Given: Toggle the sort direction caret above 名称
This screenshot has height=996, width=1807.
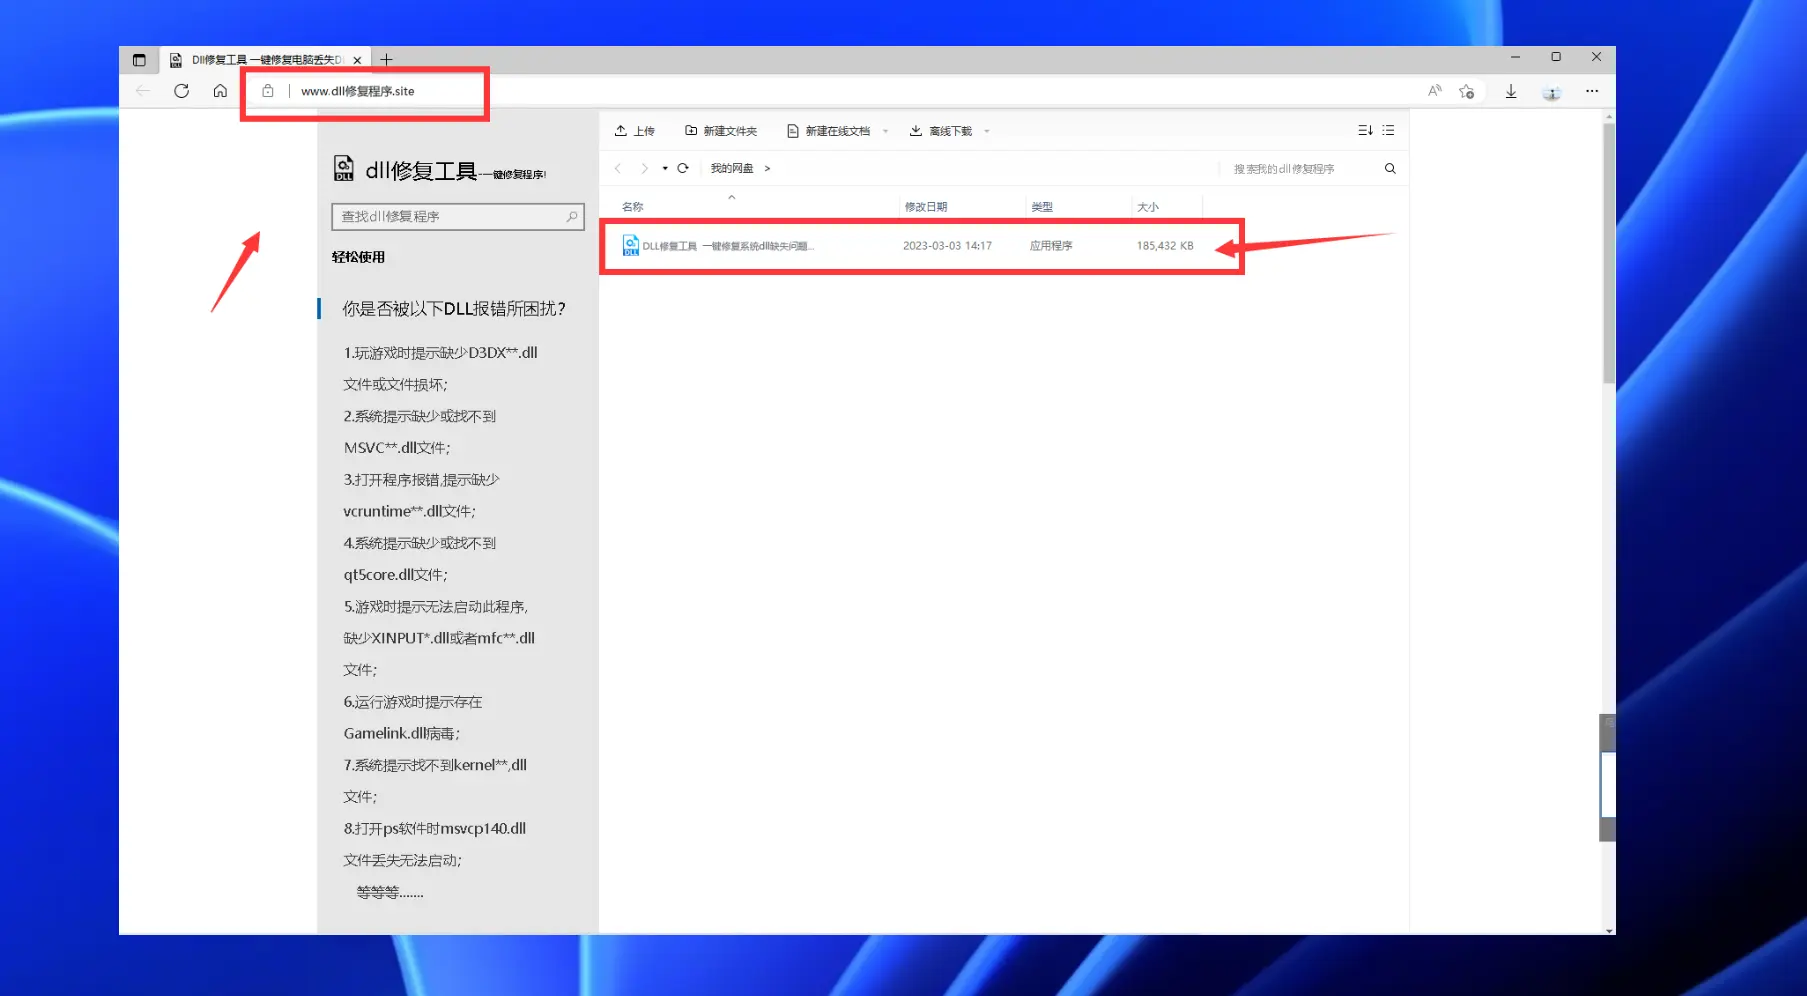Looking at the screenshot, I should pyautogui.click(x=732, y=197).
